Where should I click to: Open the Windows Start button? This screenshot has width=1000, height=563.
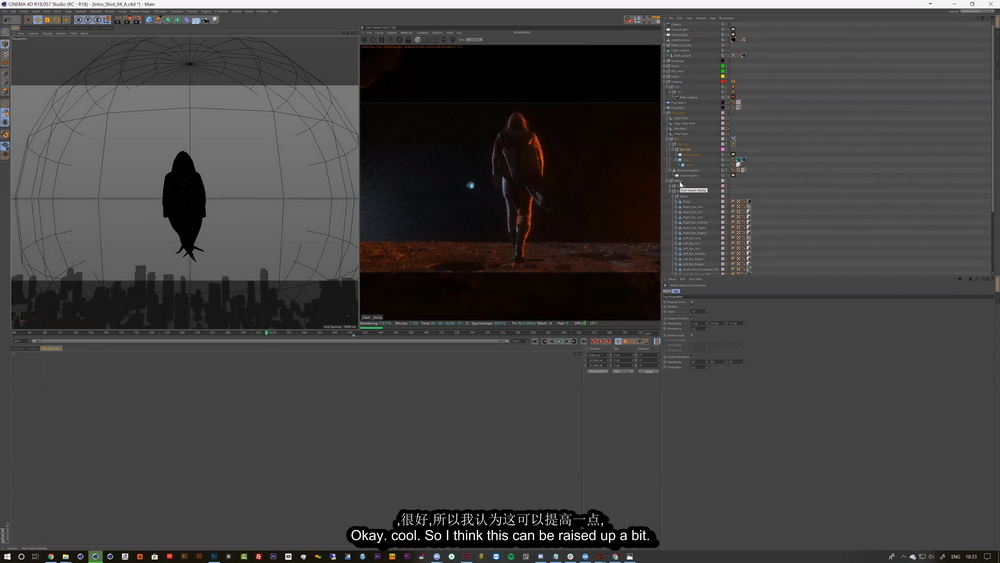pyautogui.click(x=6, y=556)
